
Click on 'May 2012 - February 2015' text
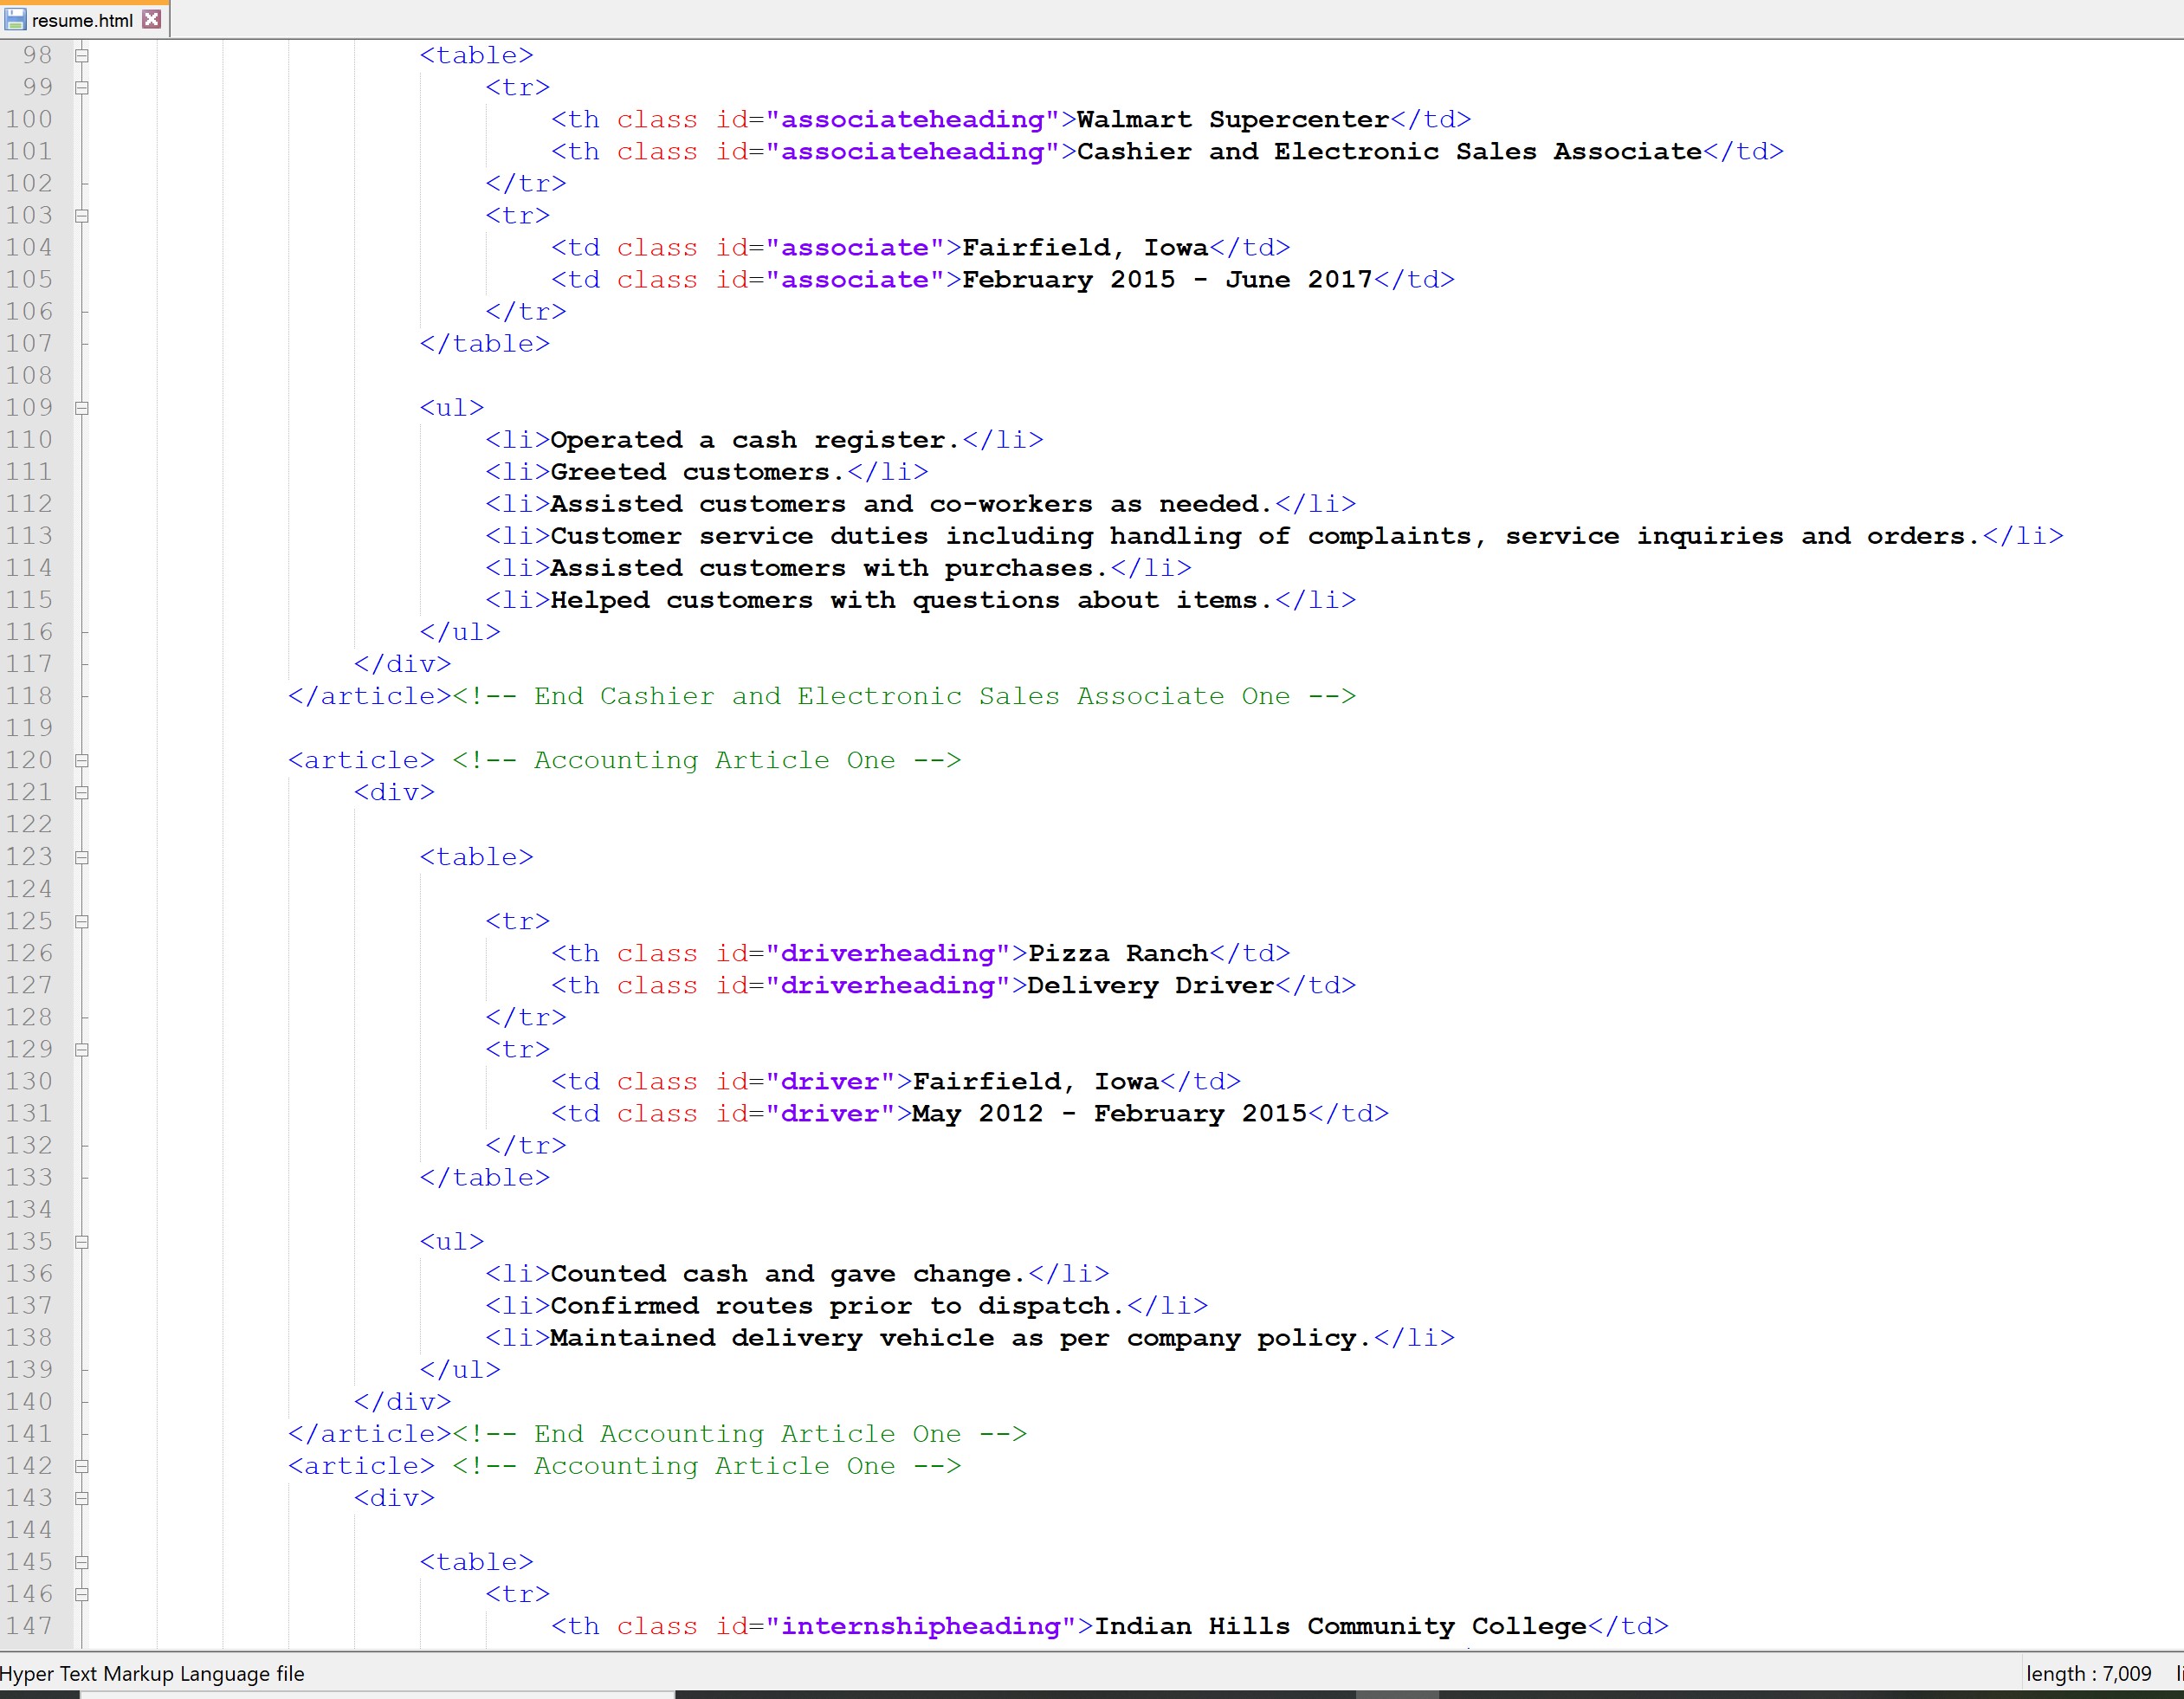point(1109,1114)
